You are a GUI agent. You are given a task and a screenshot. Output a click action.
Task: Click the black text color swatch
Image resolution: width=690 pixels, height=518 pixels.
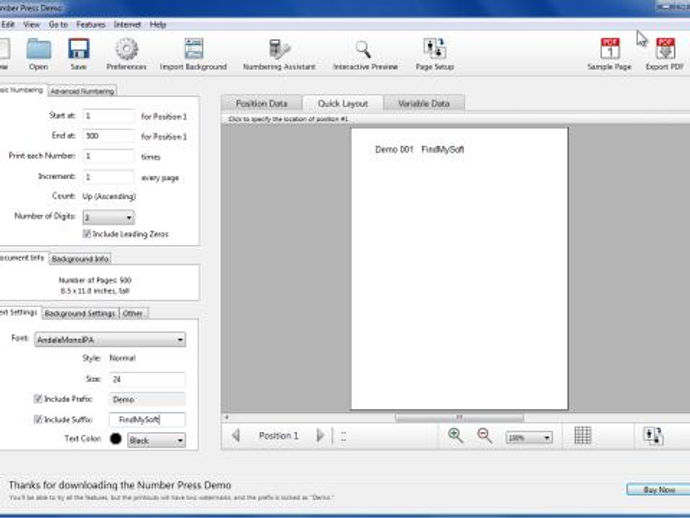coord(116,439)
